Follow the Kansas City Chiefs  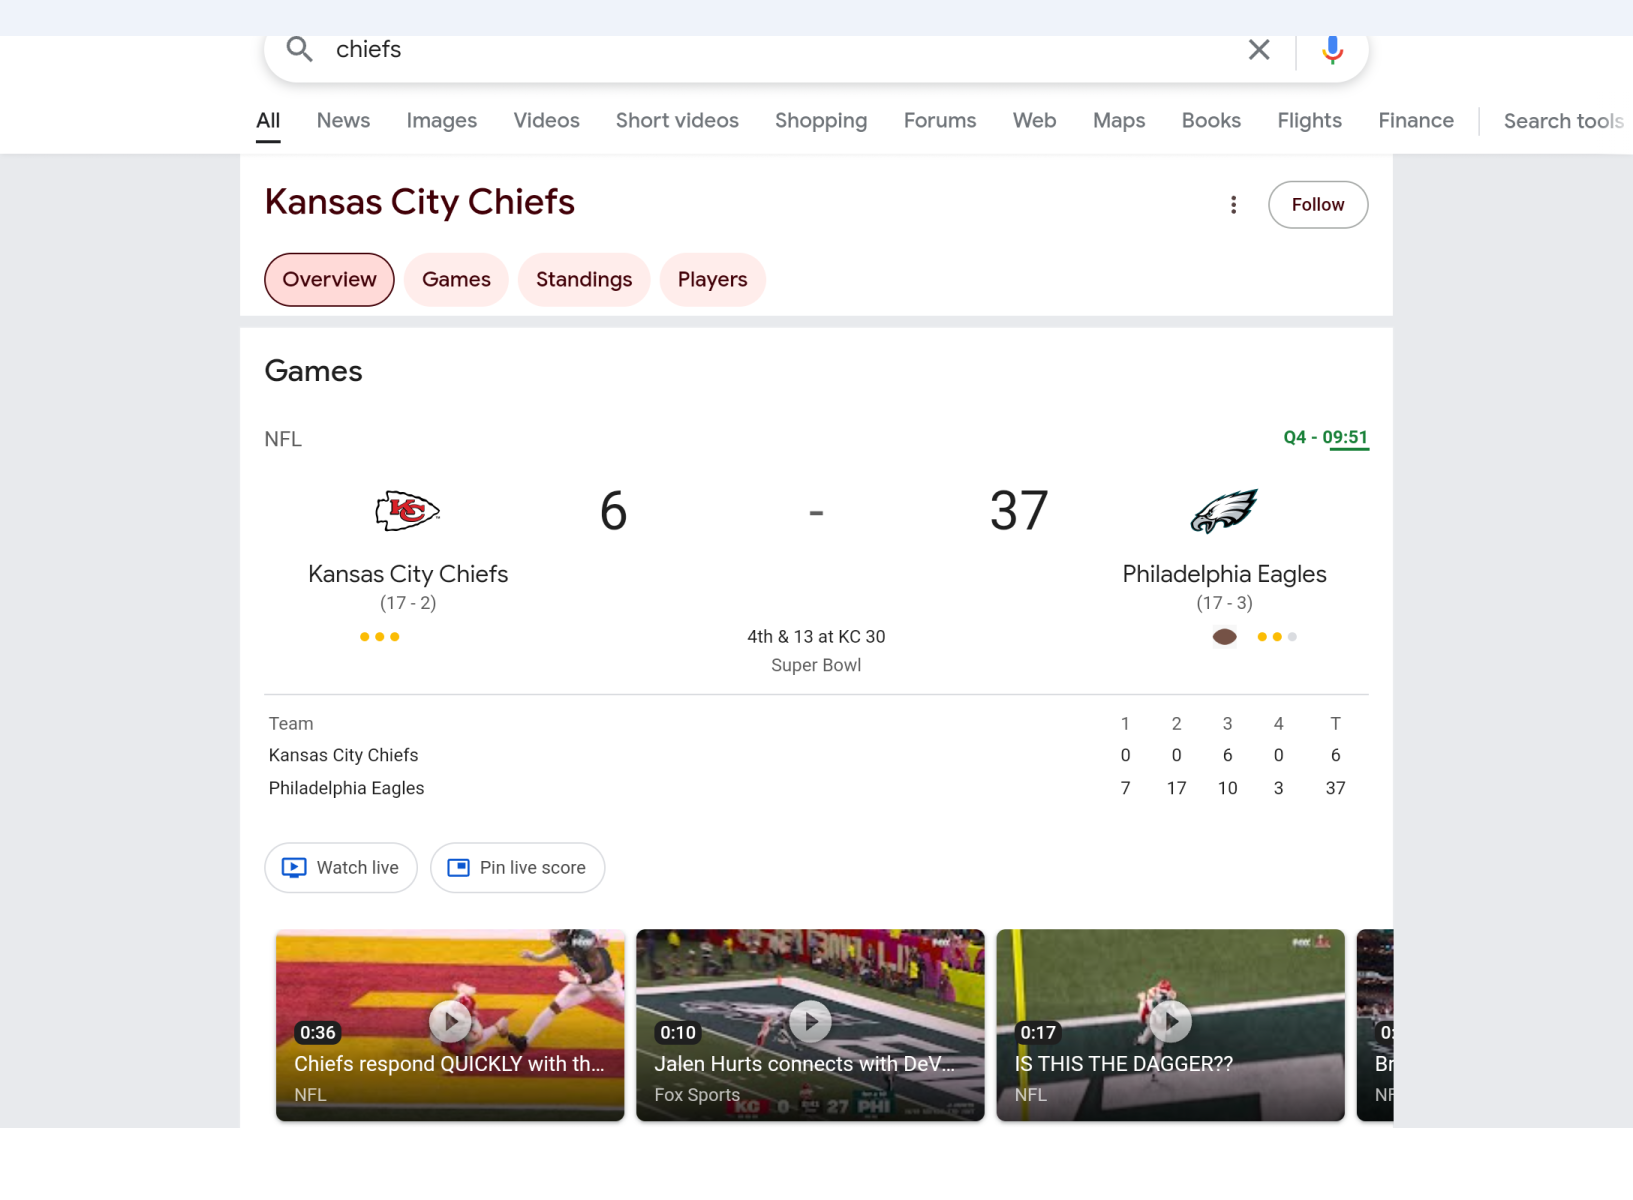(1318, 205)
